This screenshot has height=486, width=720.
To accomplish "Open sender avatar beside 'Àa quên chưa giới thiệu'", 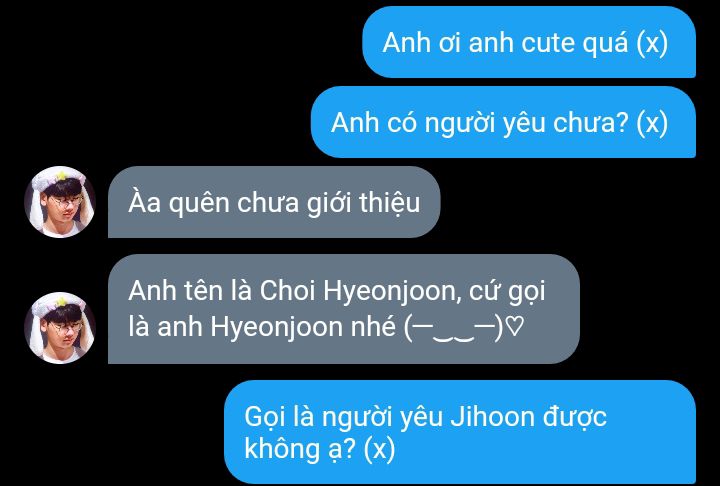I will click(x=60, y=202).
